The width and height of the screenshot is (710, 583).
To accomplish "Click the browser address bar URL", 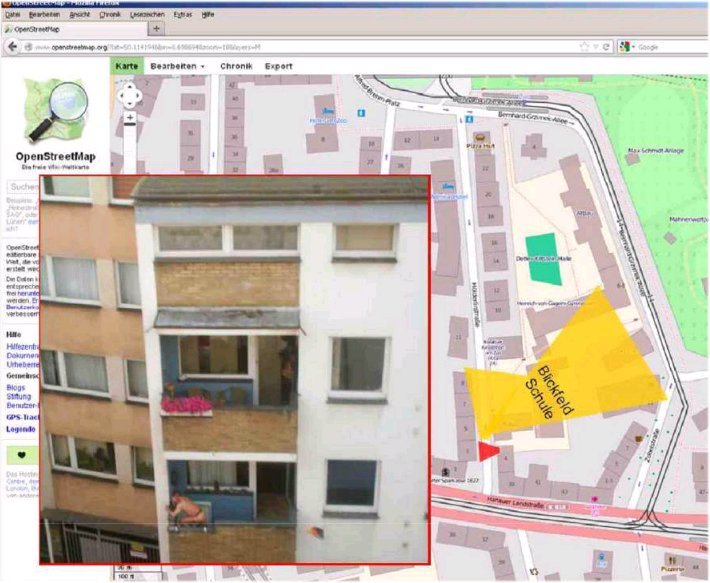I will click(147, 47).
